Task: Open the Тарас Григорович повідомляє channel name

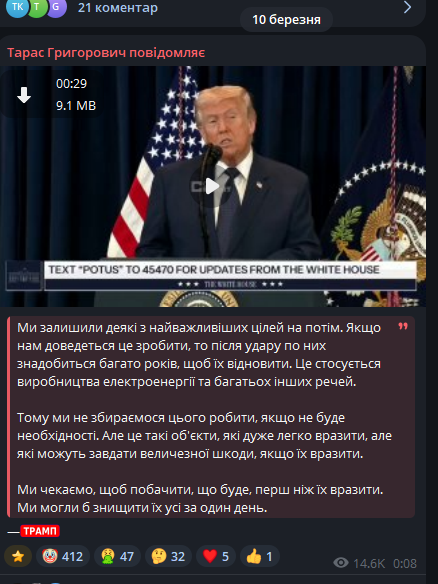Action: [x=106, y=53]
